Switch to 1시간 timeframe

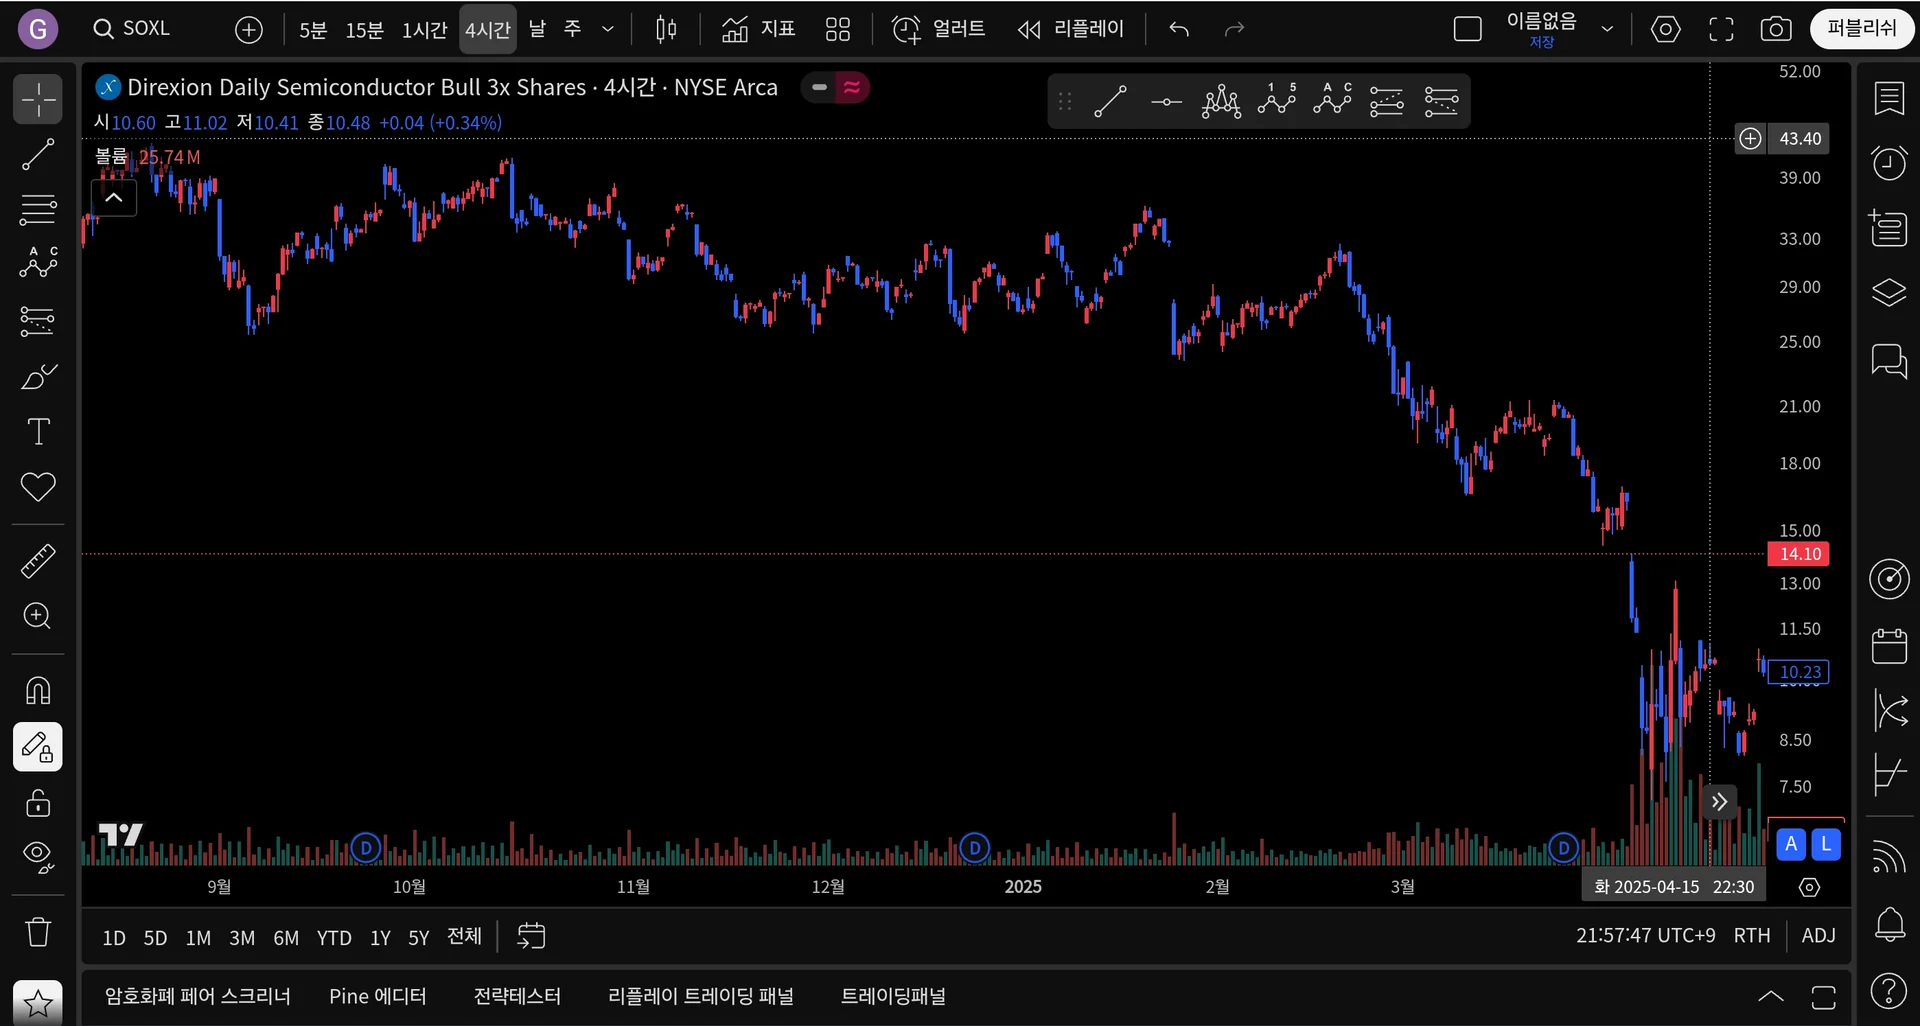click(424, 30)
